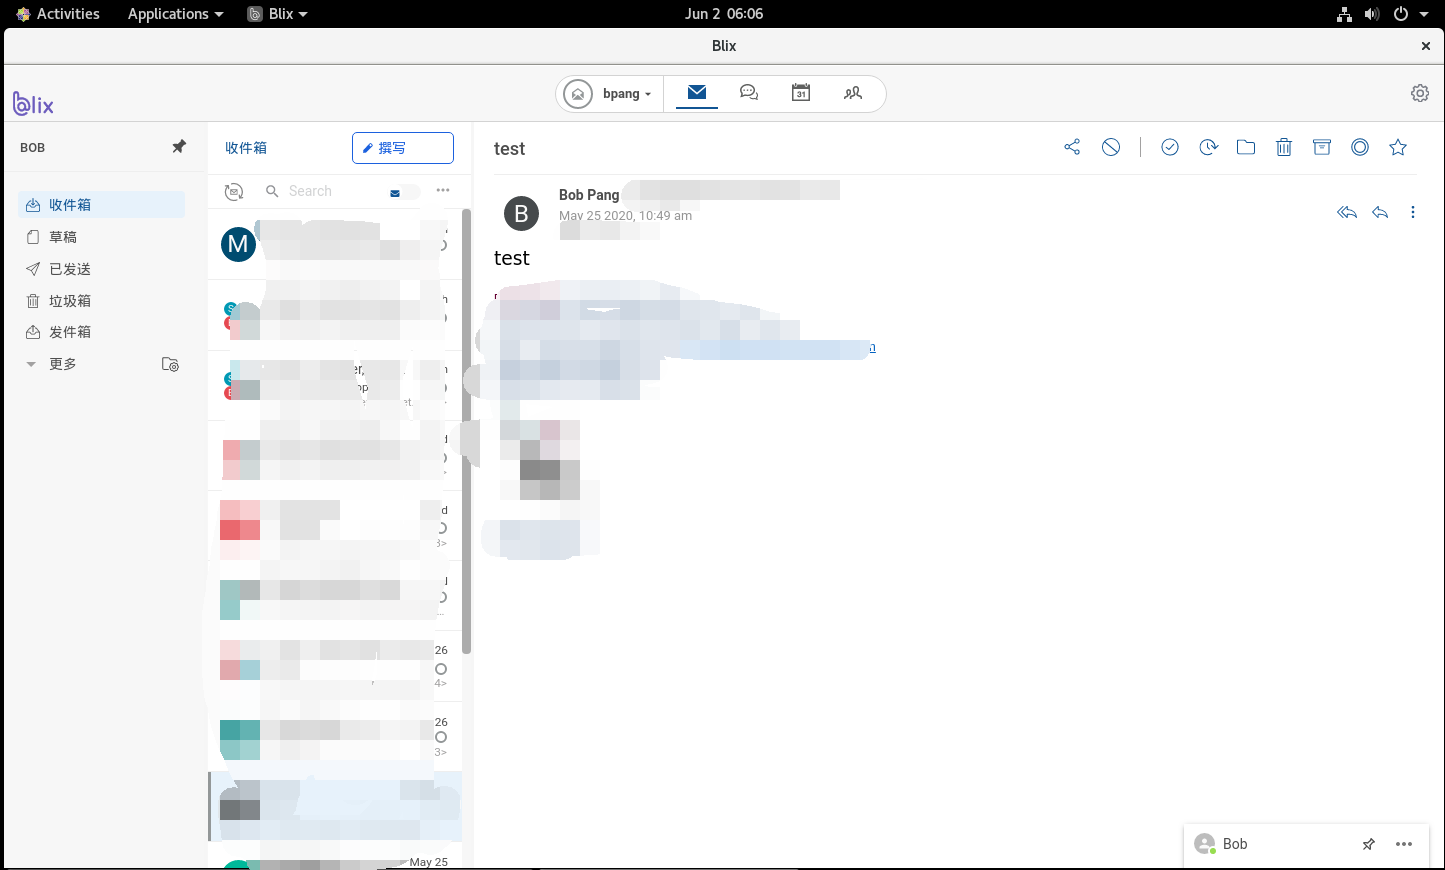
Task: Open the Applications menu
Action: pos(175,14)
